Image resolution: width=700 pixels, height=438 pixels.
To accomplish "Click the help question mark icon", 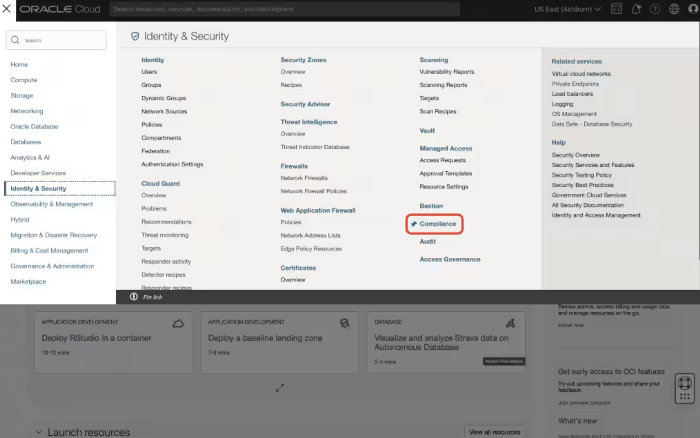I will click(x=654, y=9).
